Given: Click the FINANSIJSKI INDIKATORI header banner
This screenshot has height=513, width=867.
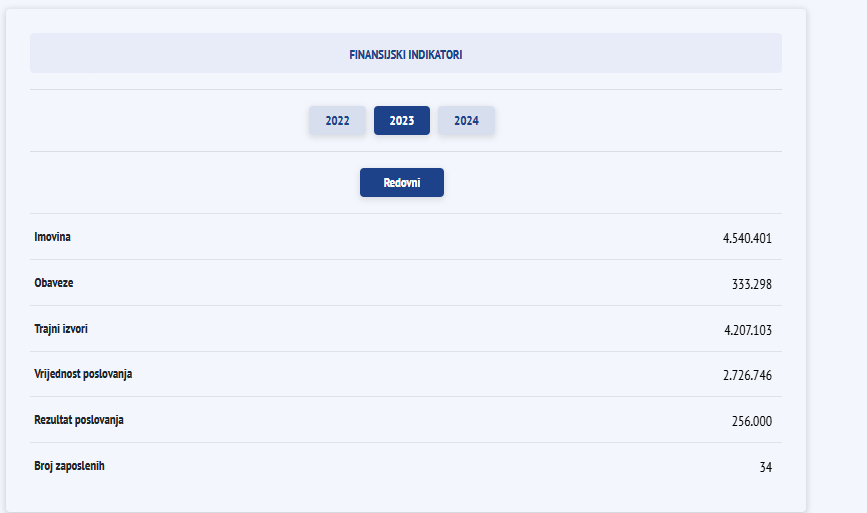Looking at the screenshot, I should coord(406,53).
